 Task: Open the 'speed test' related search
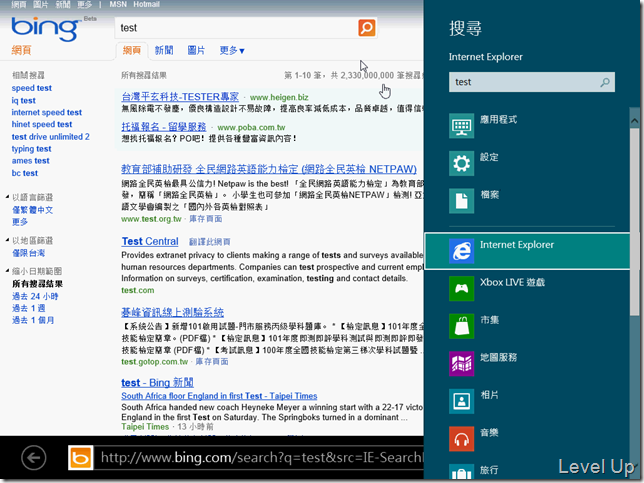[32, 88]
